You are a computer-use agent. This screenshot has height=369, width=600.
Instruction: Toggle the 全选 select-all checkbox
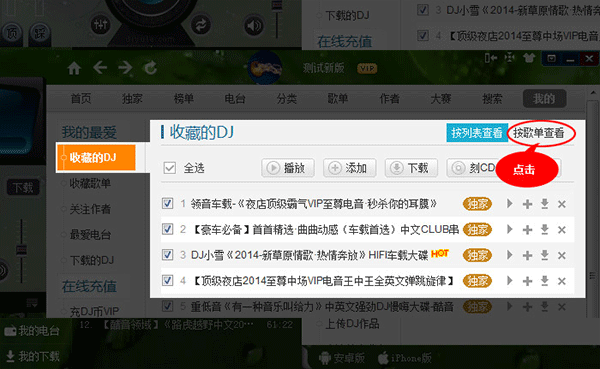(x=170, y=168)
